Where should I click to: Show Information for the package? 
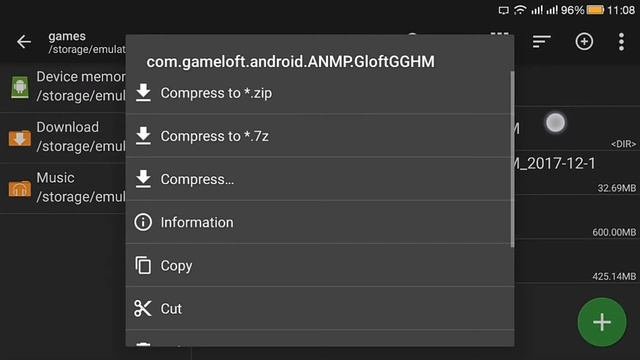320,222
